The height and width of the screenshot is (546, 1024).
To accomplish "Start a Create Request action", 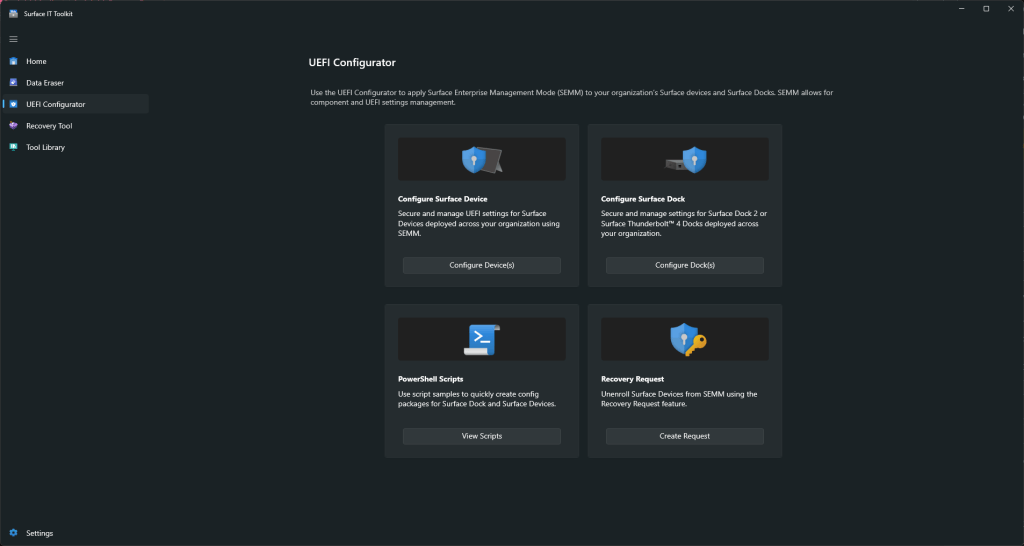I will click(x=684, y=436).
